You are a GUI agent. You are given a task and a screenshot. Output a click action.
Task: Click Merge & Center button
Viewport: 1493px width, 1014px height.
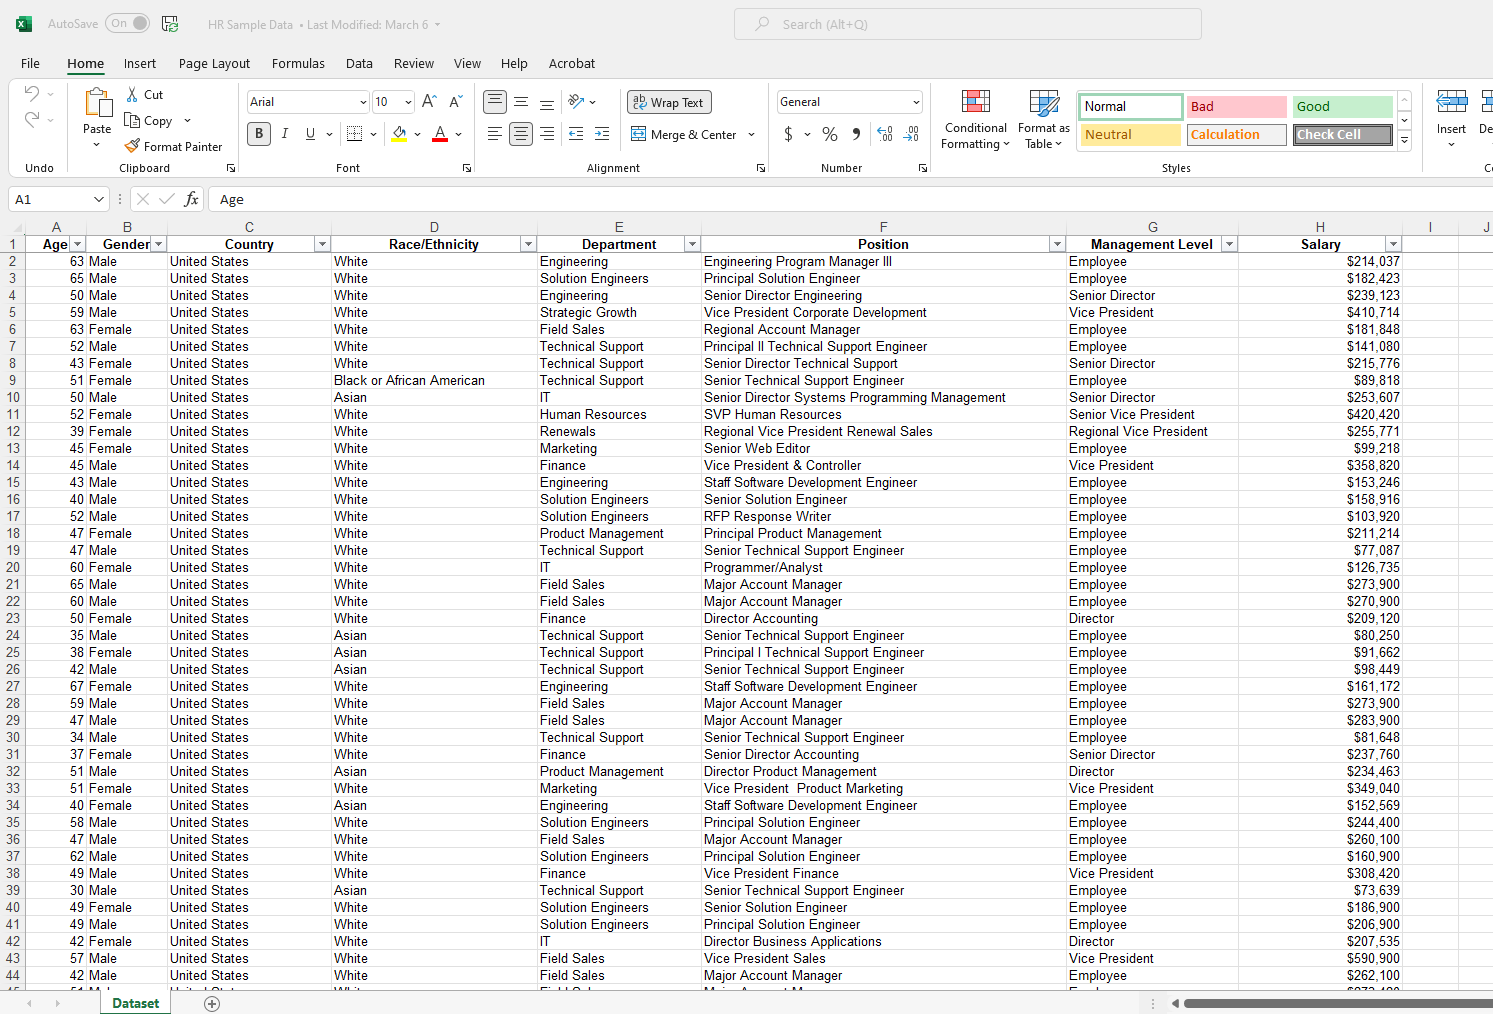point(684,134)
